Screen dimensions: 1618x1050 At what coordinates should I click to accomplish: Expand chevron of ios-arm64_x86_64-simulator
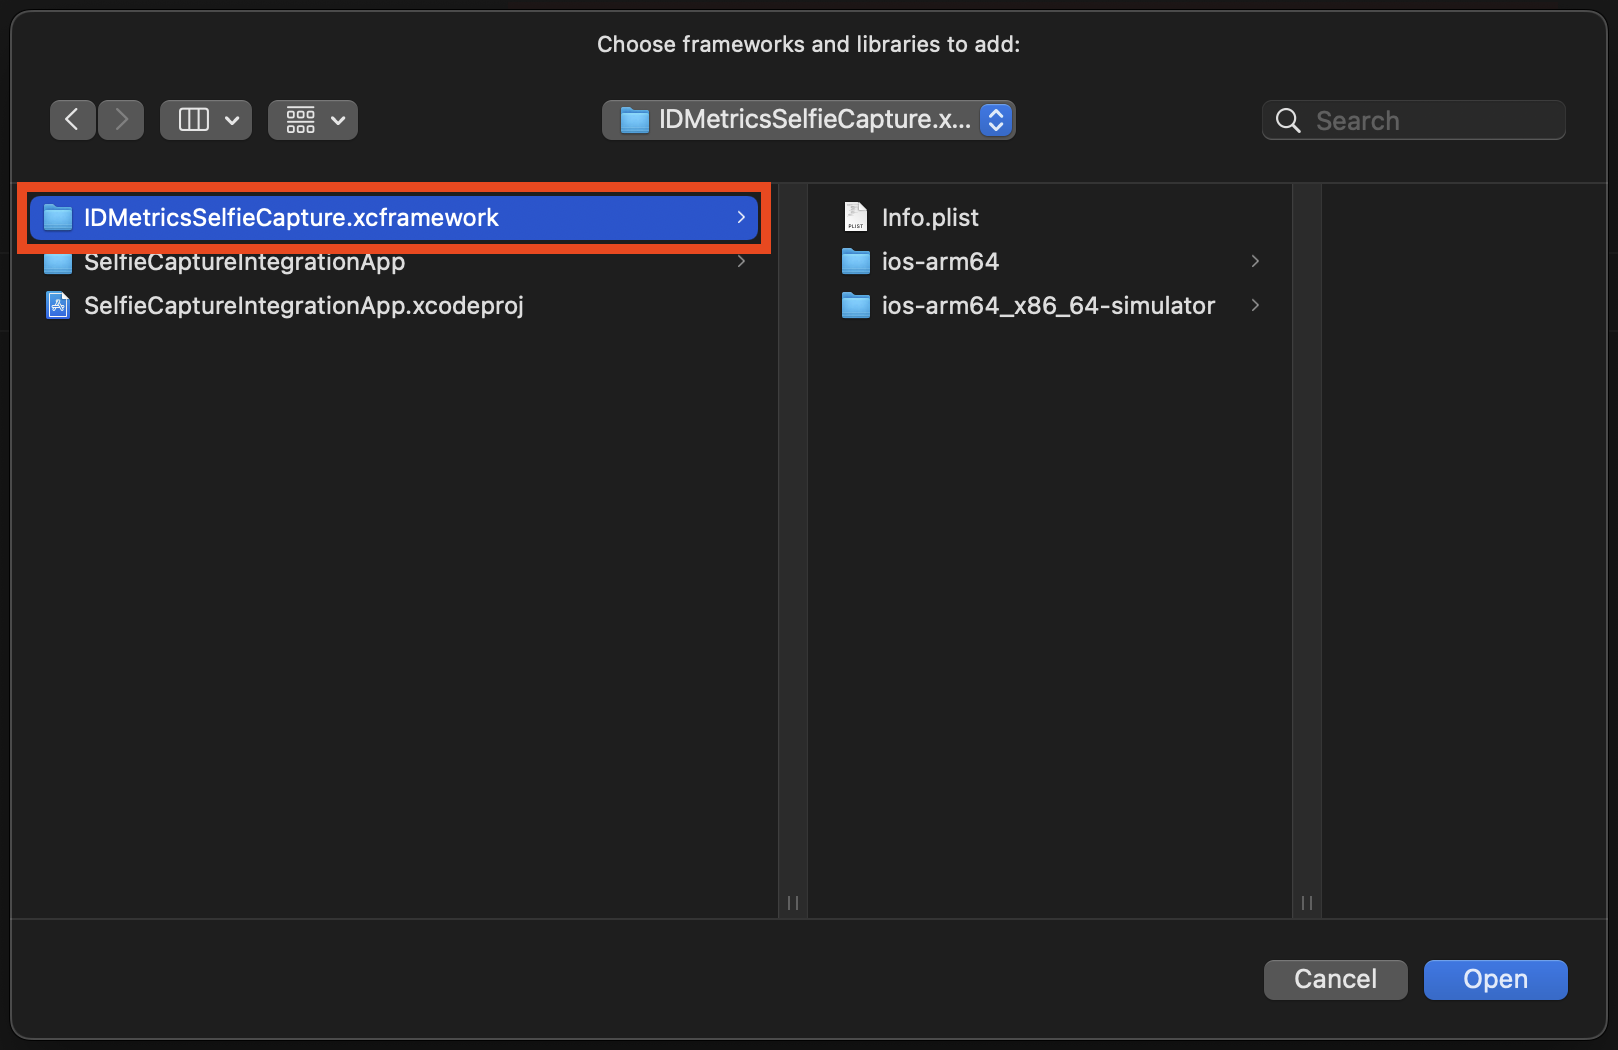pyautogui.click(x=1255, y=305)
